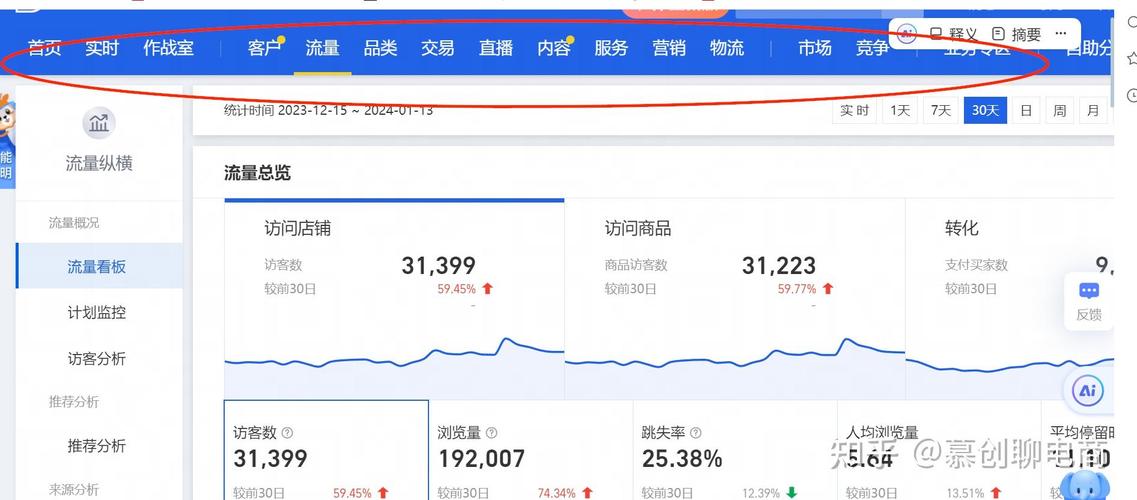
Task: Click the 25.38% 跳失率 value
Action: click(x=682, y=459)
